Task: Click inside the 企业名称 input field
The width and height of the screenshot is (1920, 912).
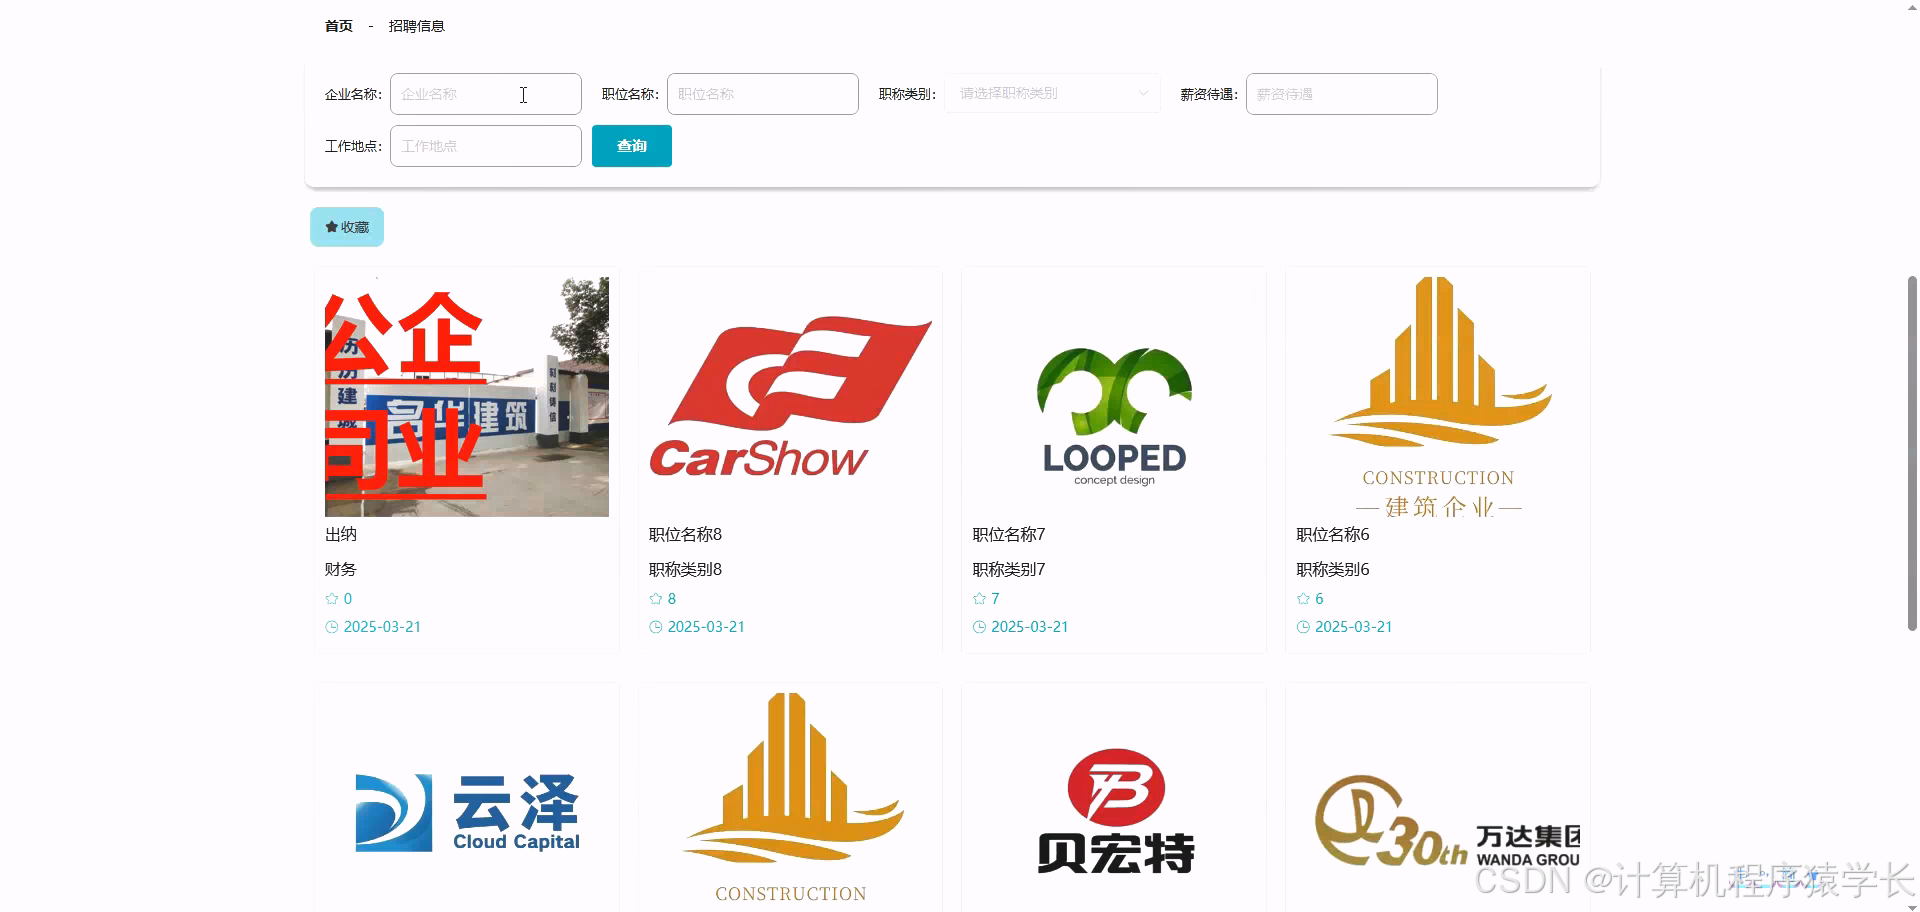Action: click(485, 93)
